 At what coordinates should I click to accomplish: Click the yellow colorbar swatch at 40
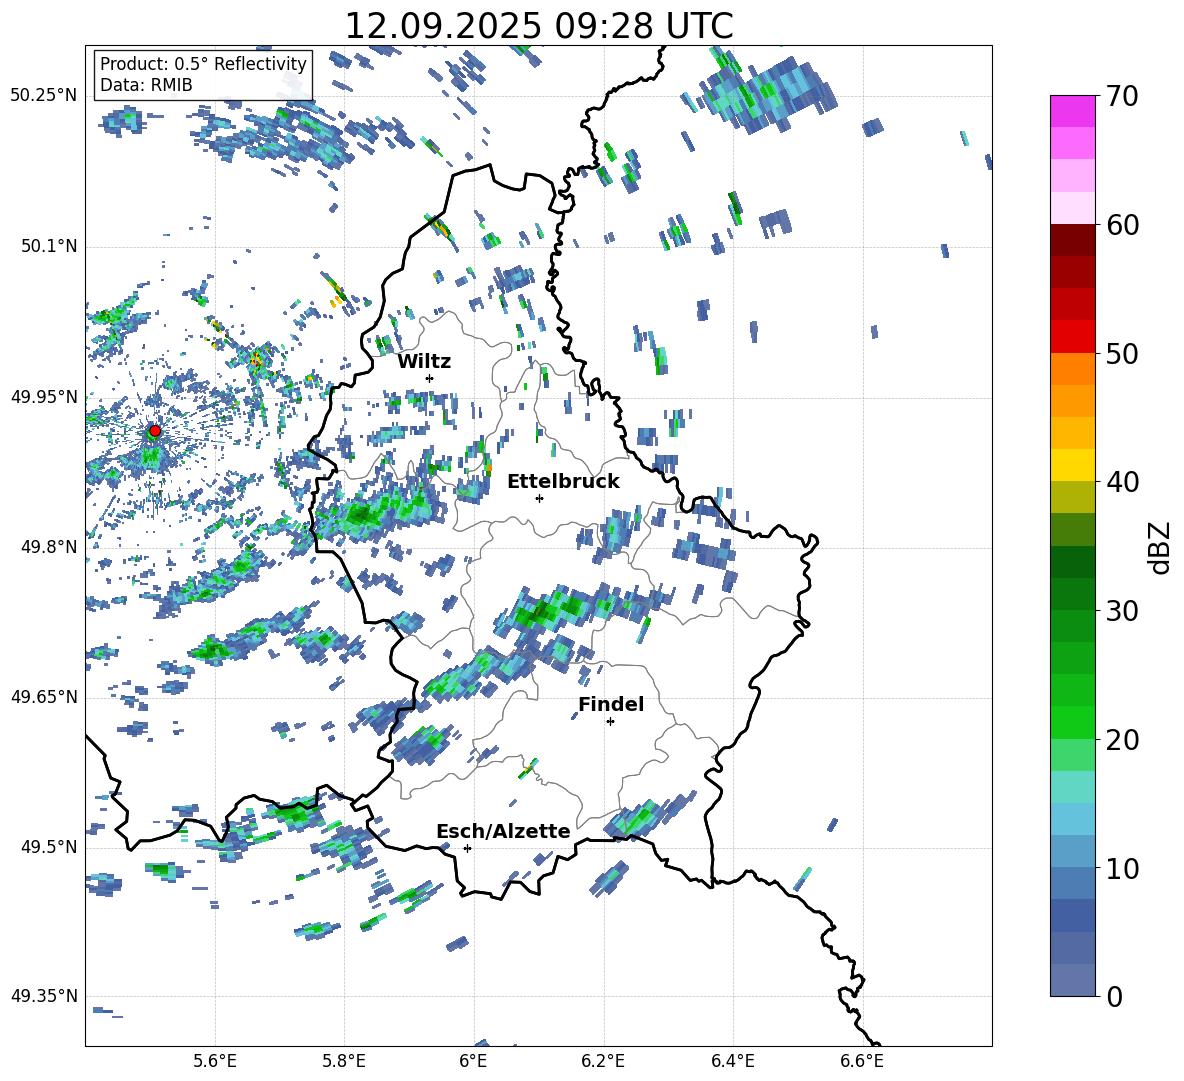1073,465
